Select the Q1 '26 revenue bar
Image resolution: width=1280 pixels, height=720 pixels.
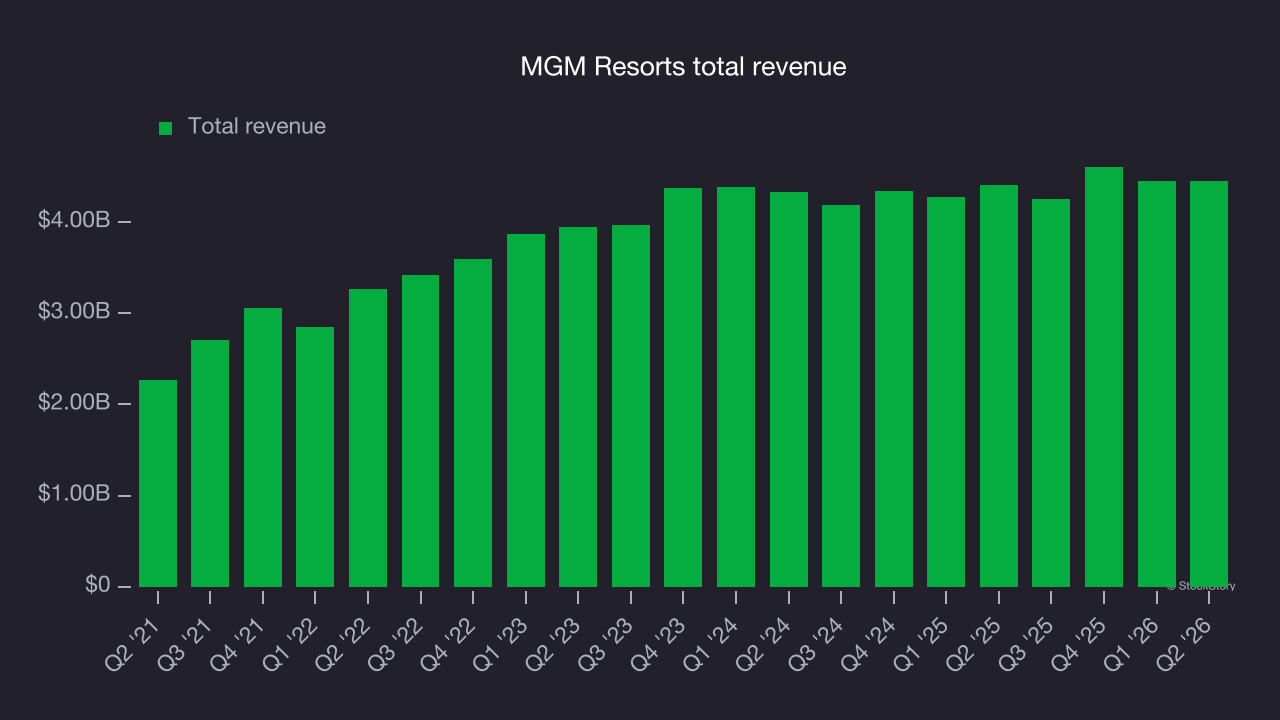1157,384
